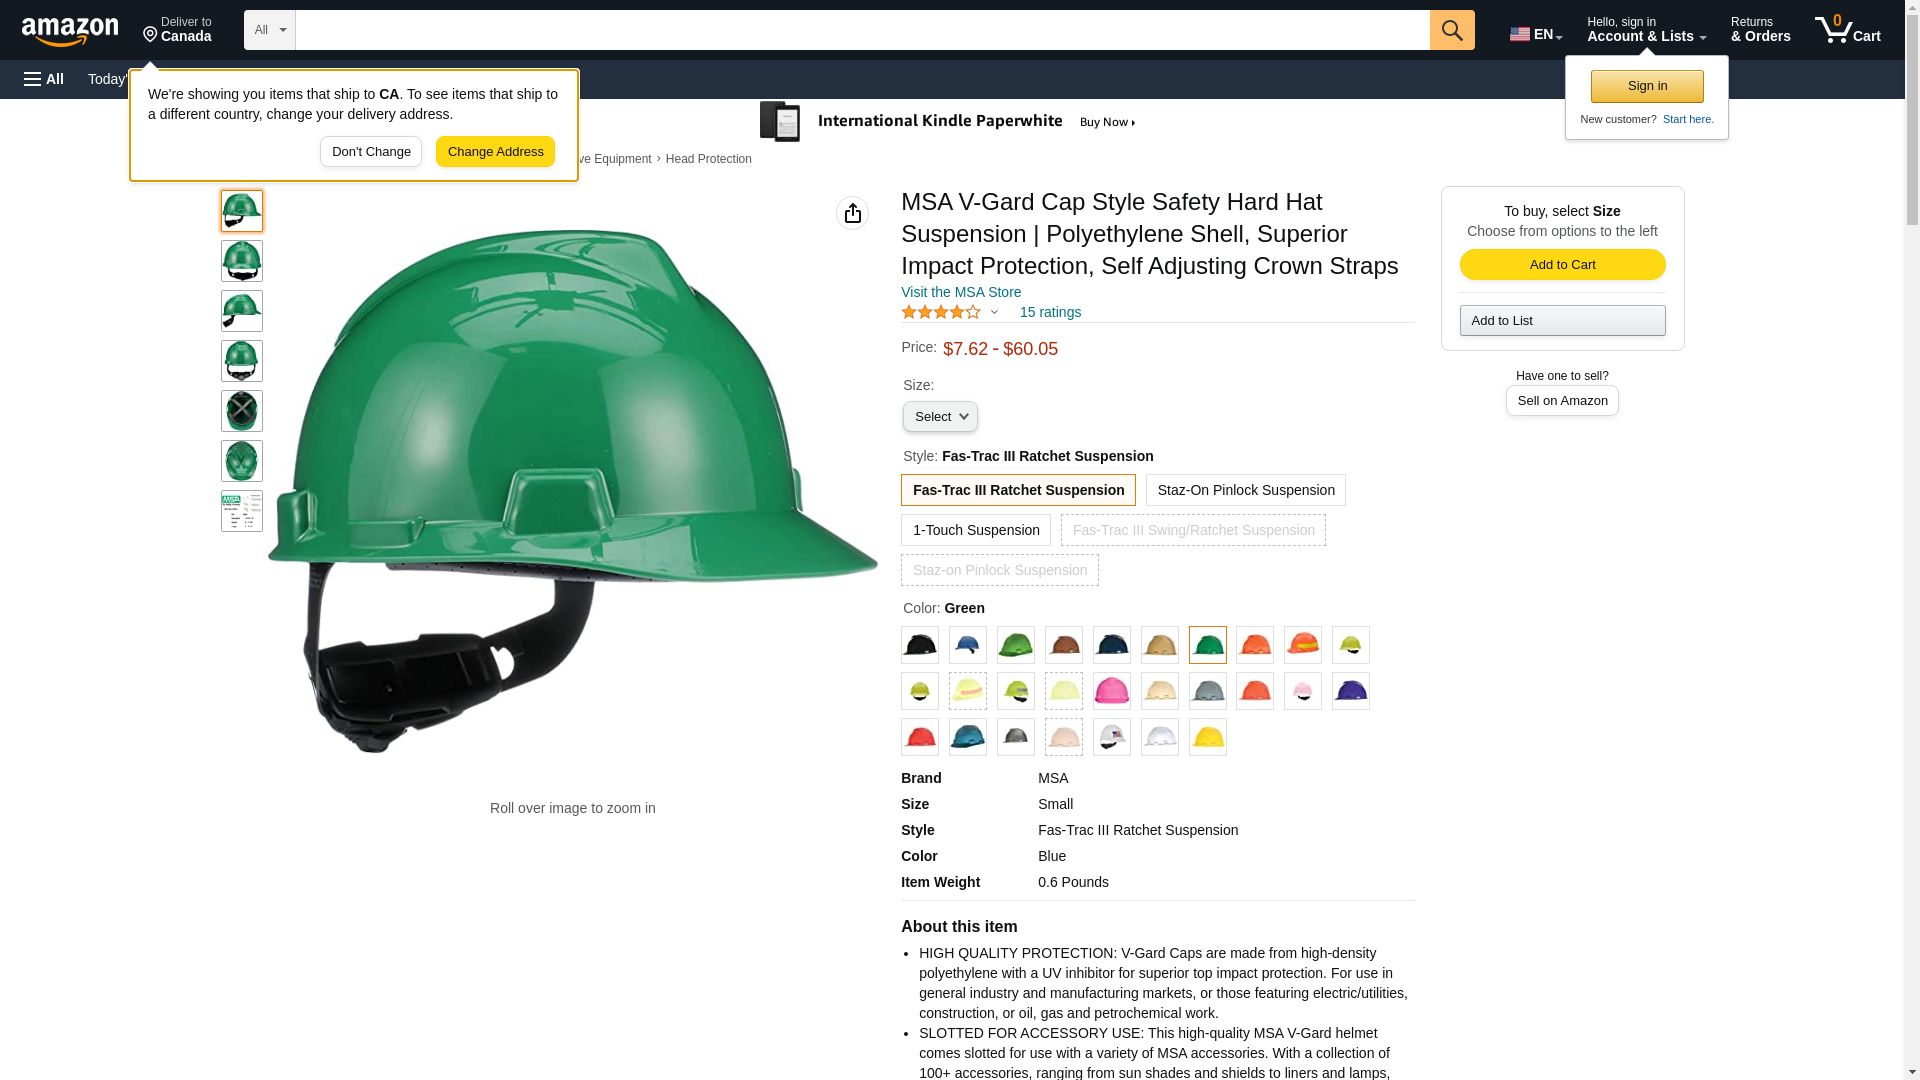This screenshot has height=1080, width=1920.
Task: Visit the MSA Store link
Action: [961, 292]
